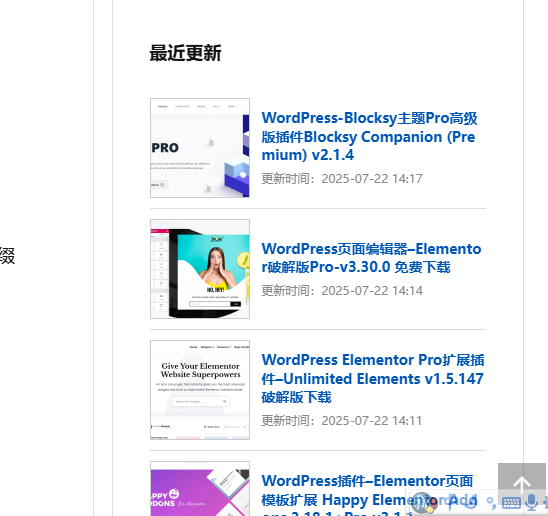The image size is (548, 516).
Task: Click the 最近更新 section heading
Action: tap(185, 53)
